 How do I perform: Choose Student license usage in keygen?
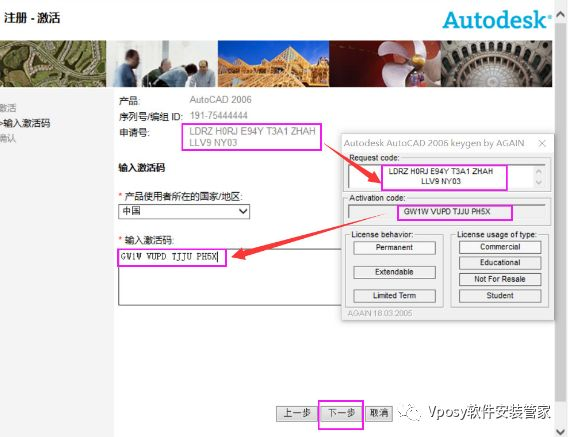[x=500, y=296]
